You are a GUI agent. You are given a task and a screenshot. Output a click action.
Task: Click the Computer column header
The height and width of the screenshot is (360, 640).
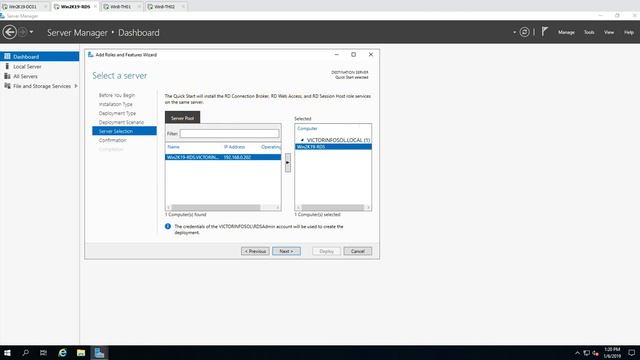307,128
